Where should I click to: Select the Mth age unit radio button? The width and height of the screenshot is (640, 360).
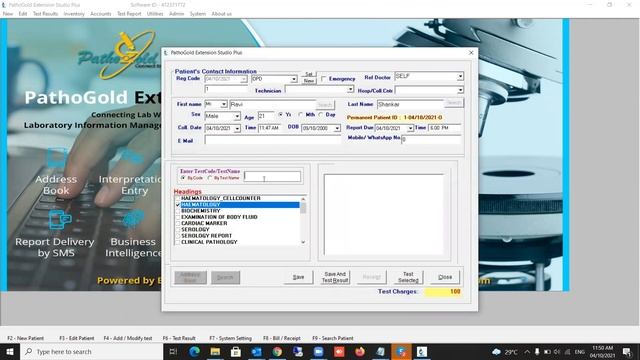(300, 115)
